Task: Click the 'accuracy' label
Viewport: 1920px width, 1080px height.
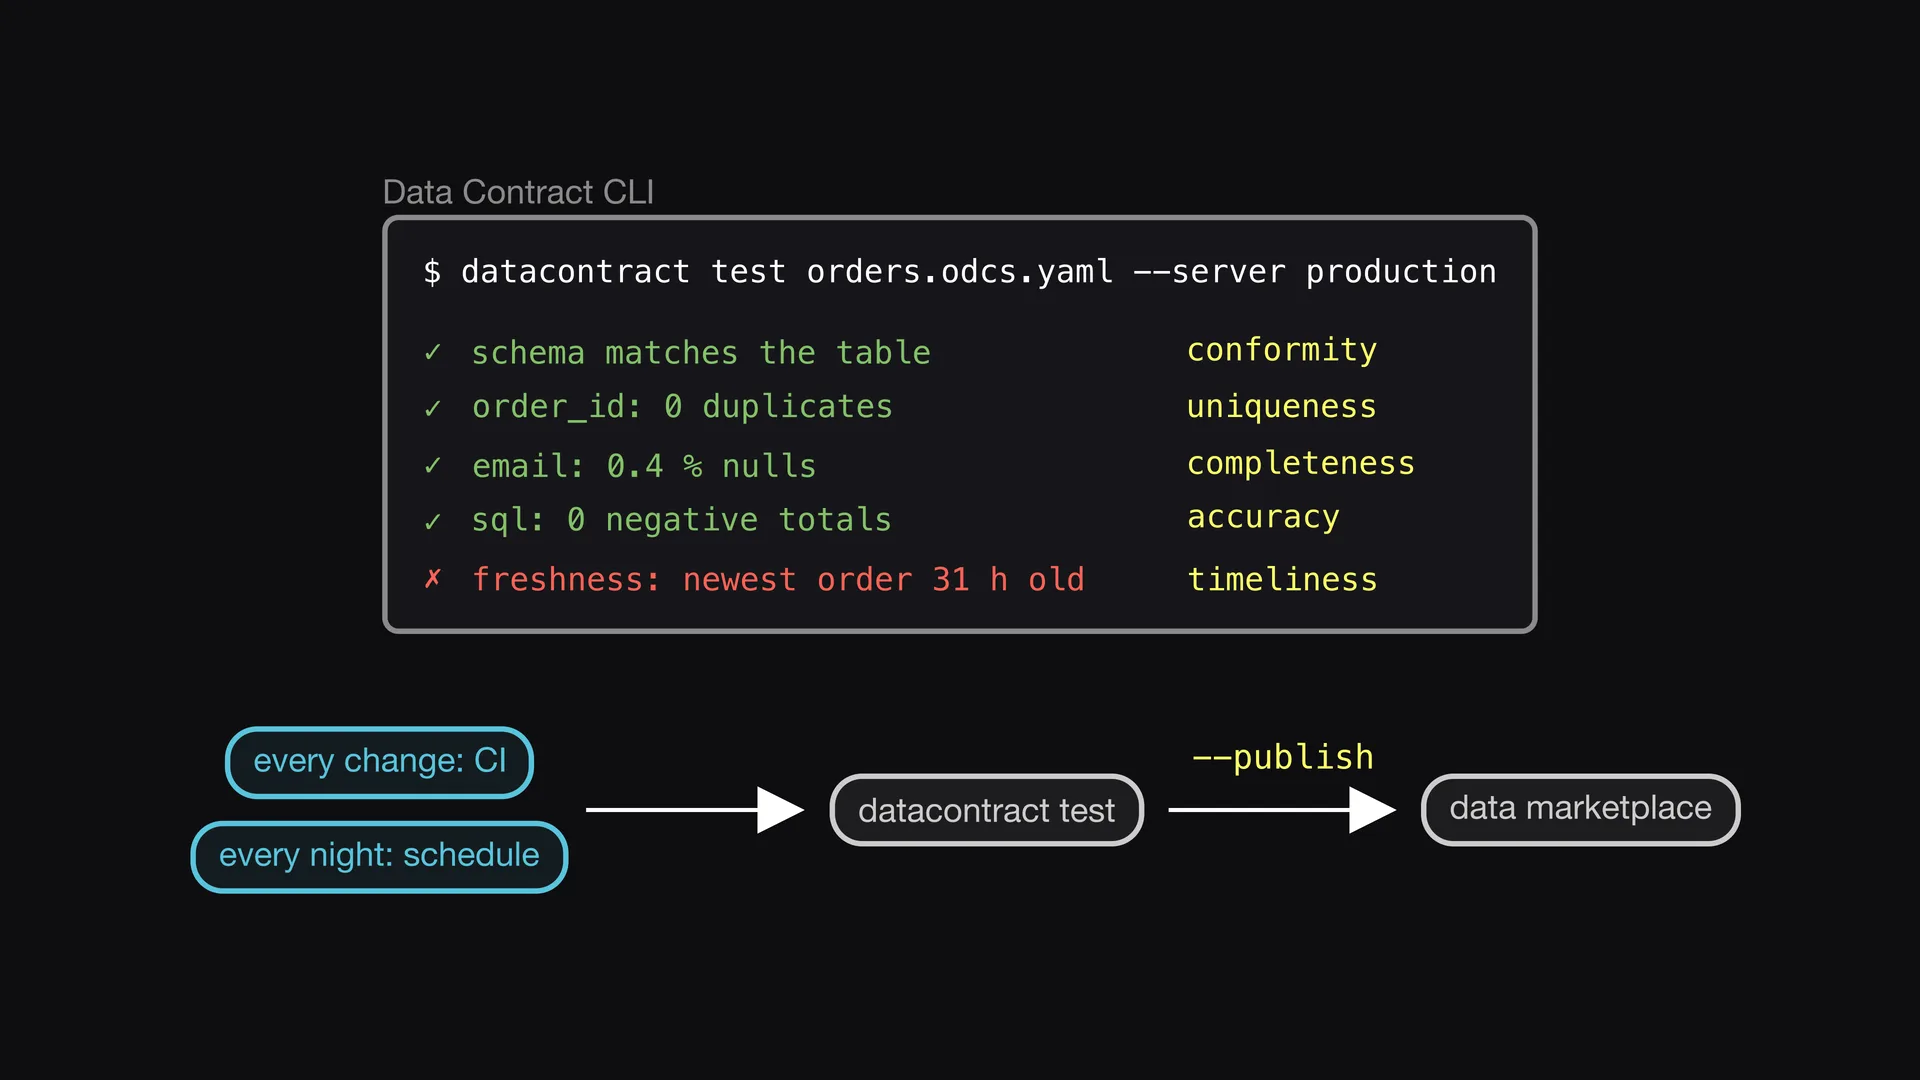Action: [1263, 518]
